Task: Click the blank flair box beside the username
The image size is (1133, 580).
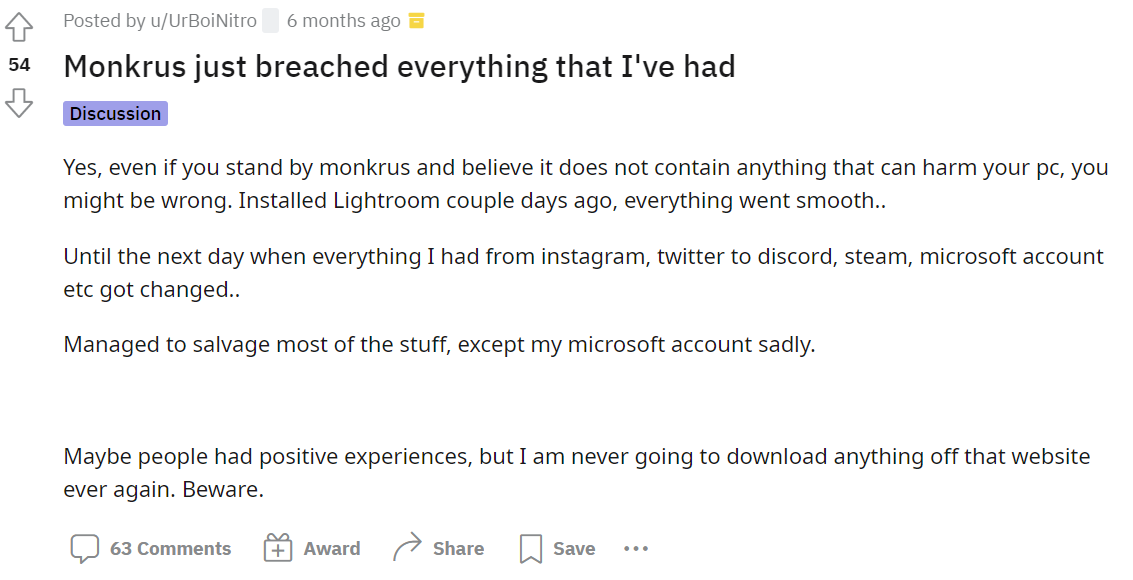Action: click(x=270, y=21)
